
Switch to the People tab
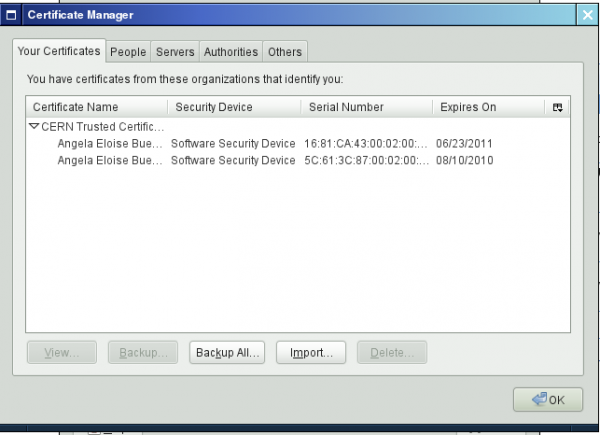click(x=128, y=52)
